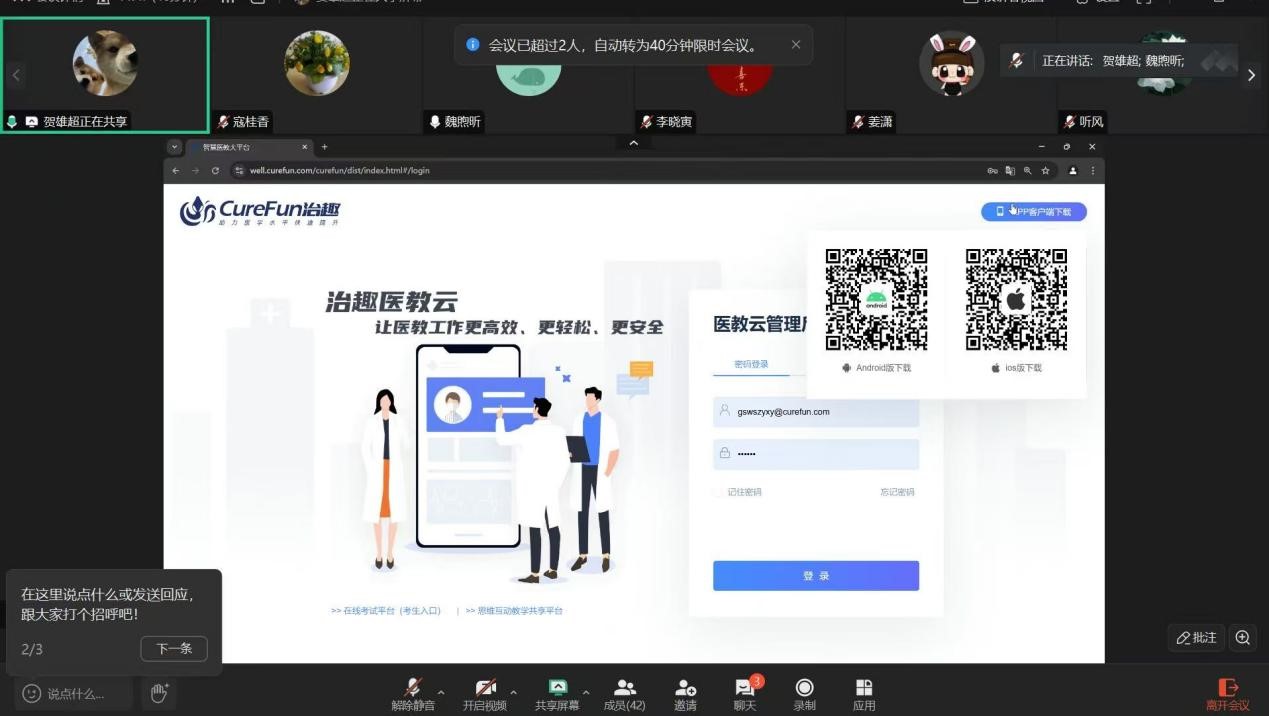Screen dimensions: 1269x716
Task: Expand microphone options arrow
Action: click(x=441, y=691)
